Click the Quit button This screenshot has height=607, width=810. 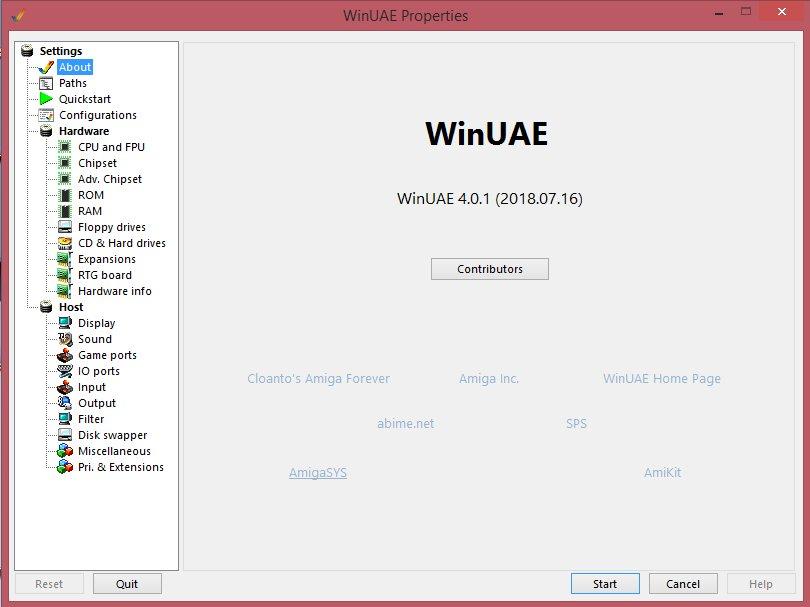(127, 584)
